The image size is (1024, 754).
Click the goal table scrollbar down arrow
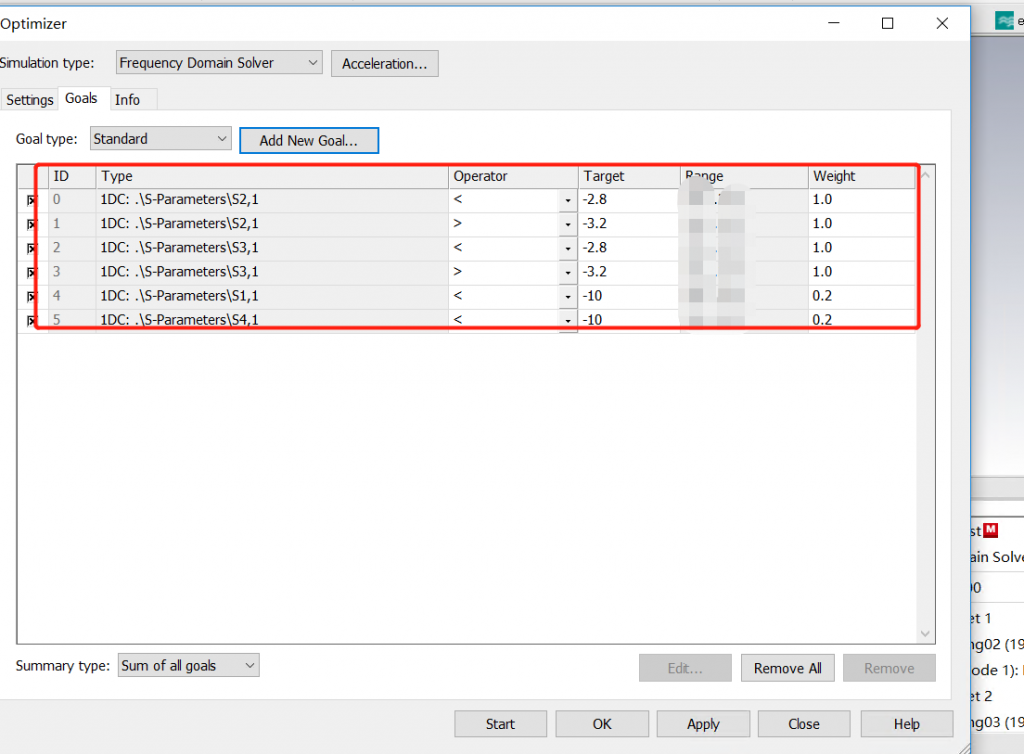(x=925, y=634)
